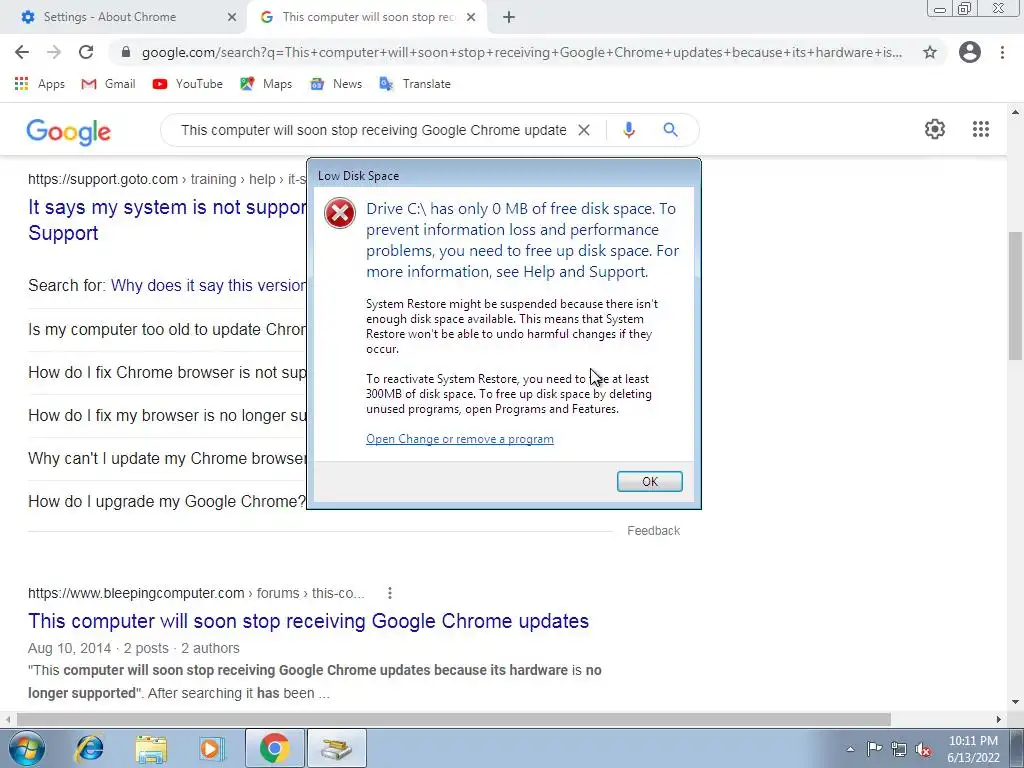Click the Google logo
1024x768 pixels.
tap(69, 132)
